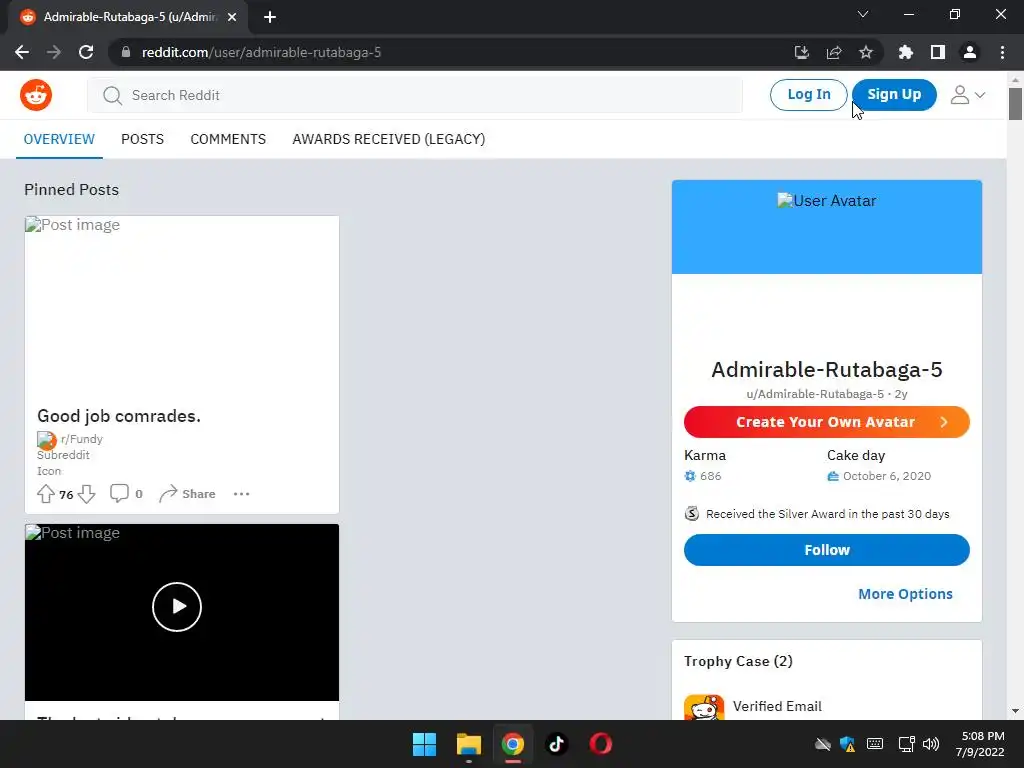
Task: Click the site lock security icon
Action: [x=126, y=52]
